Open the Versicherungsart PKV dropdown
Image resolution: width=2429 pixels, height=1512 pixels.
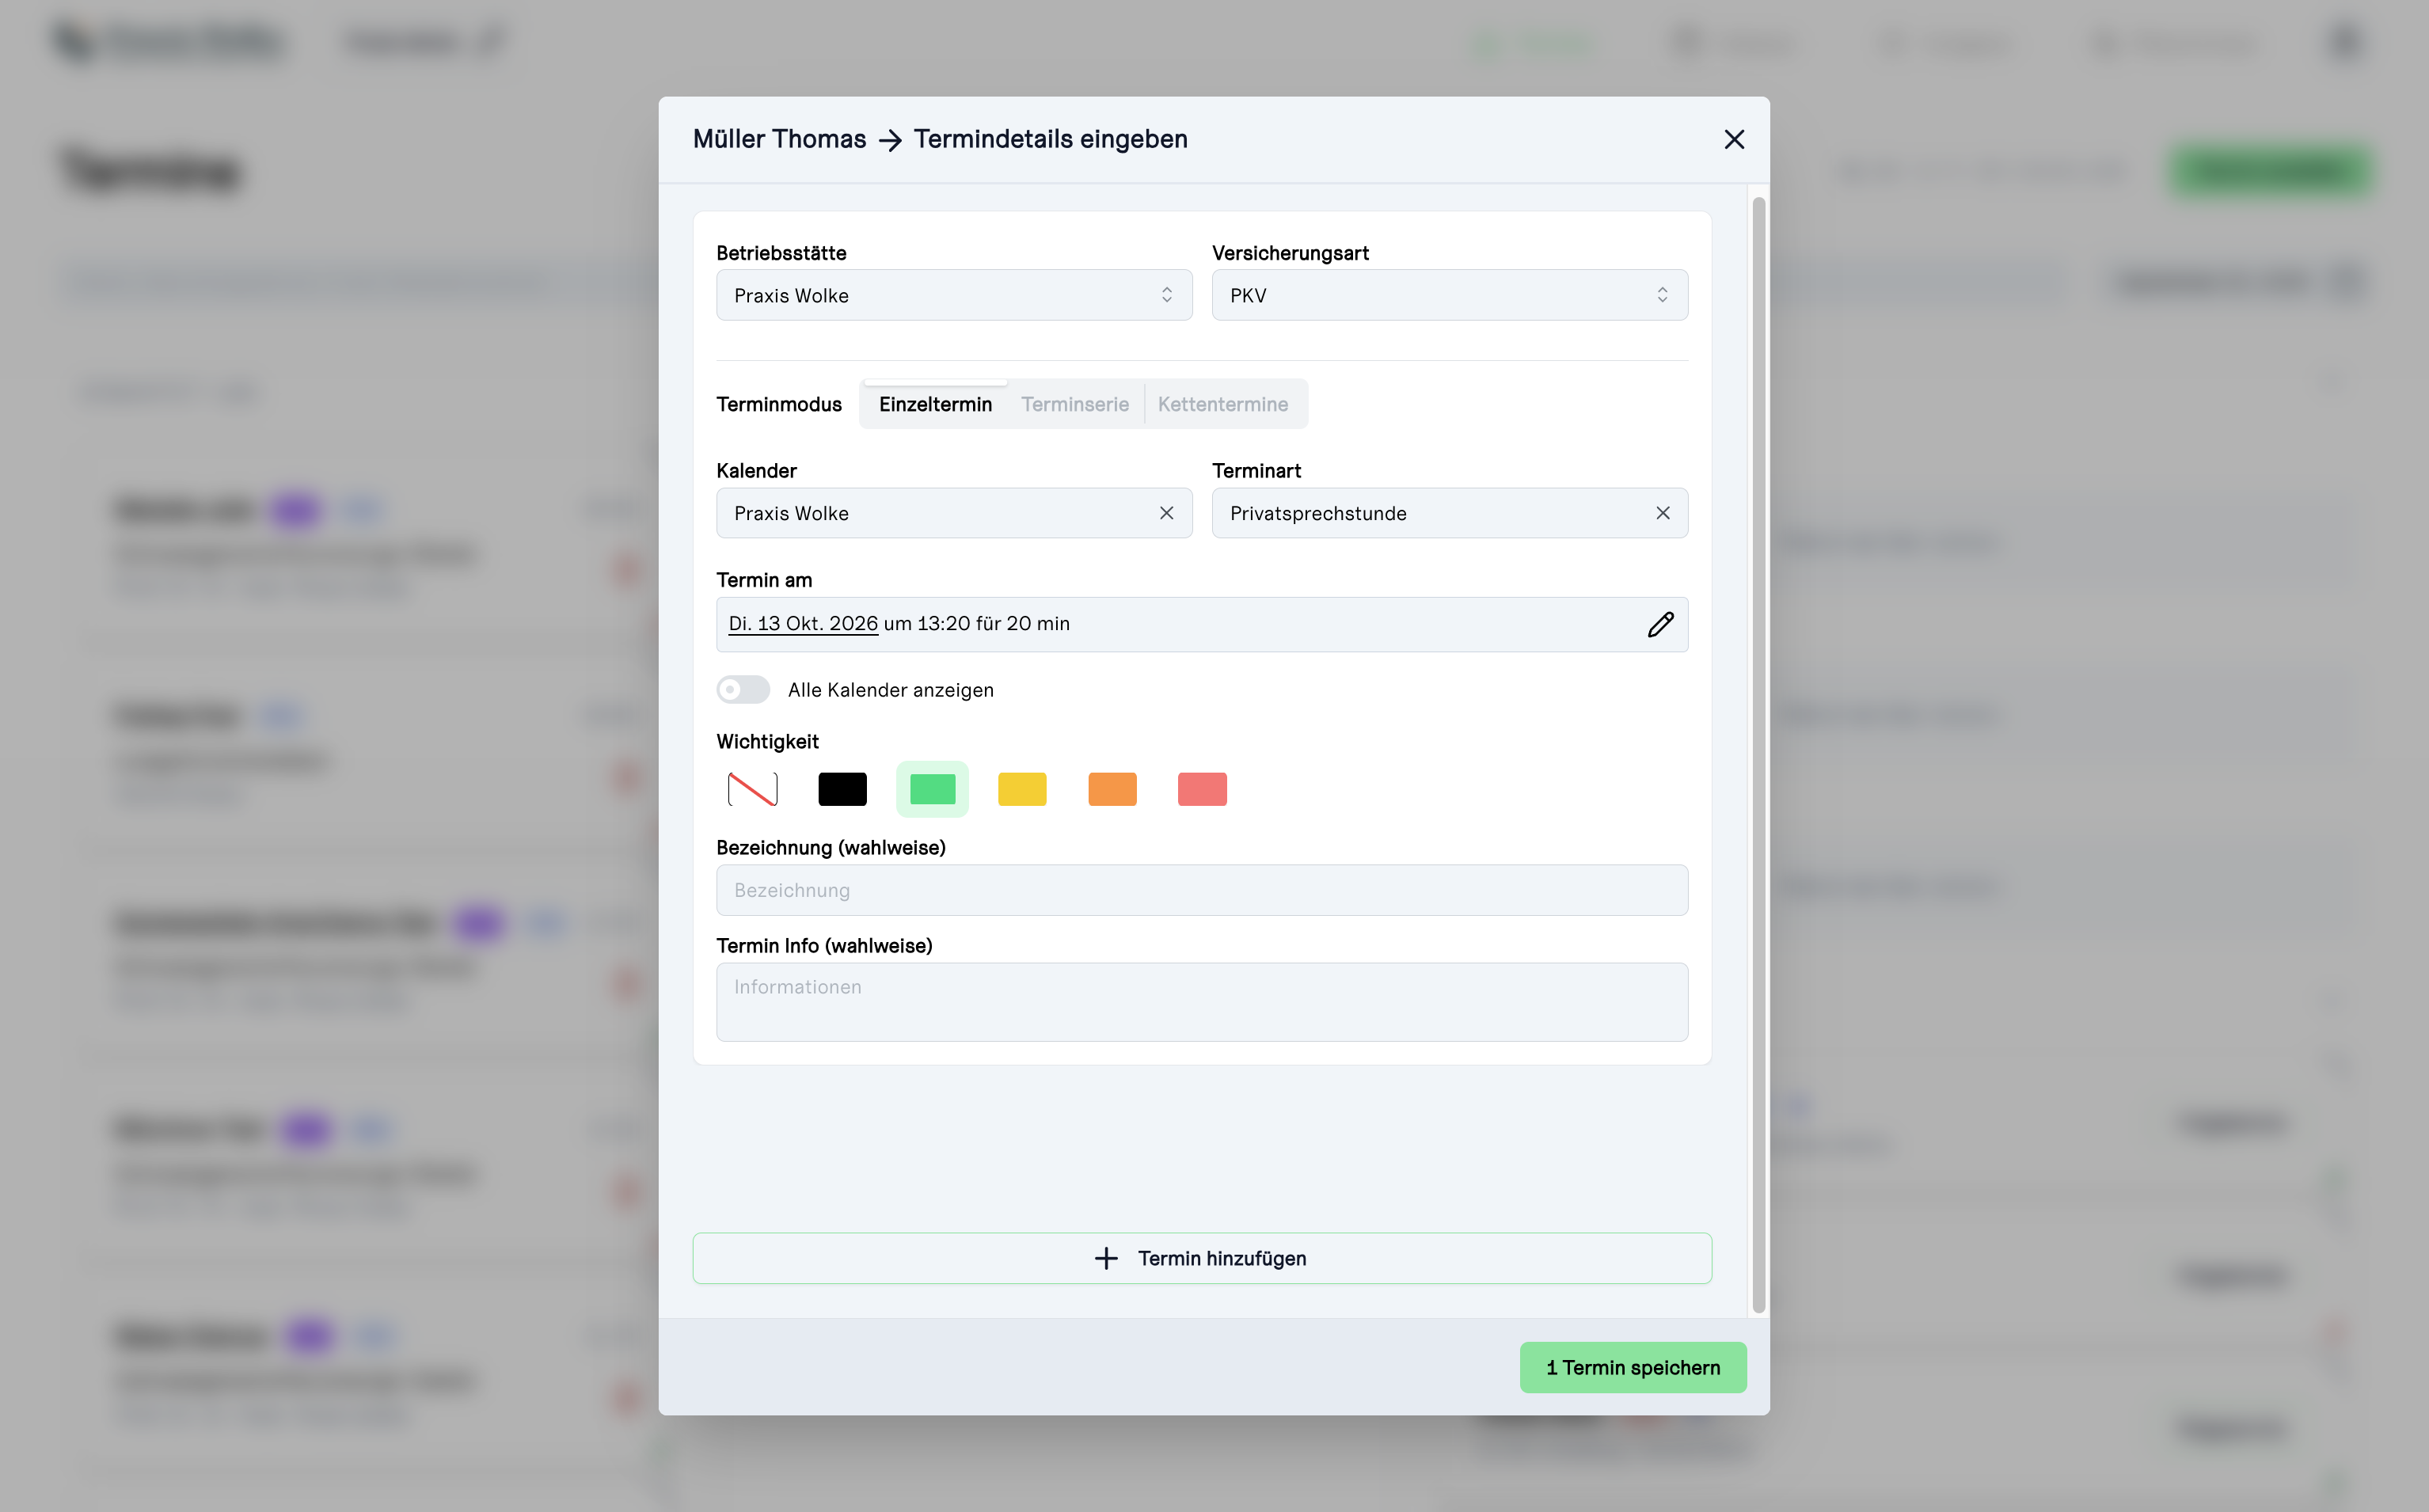coord(1449,295)
